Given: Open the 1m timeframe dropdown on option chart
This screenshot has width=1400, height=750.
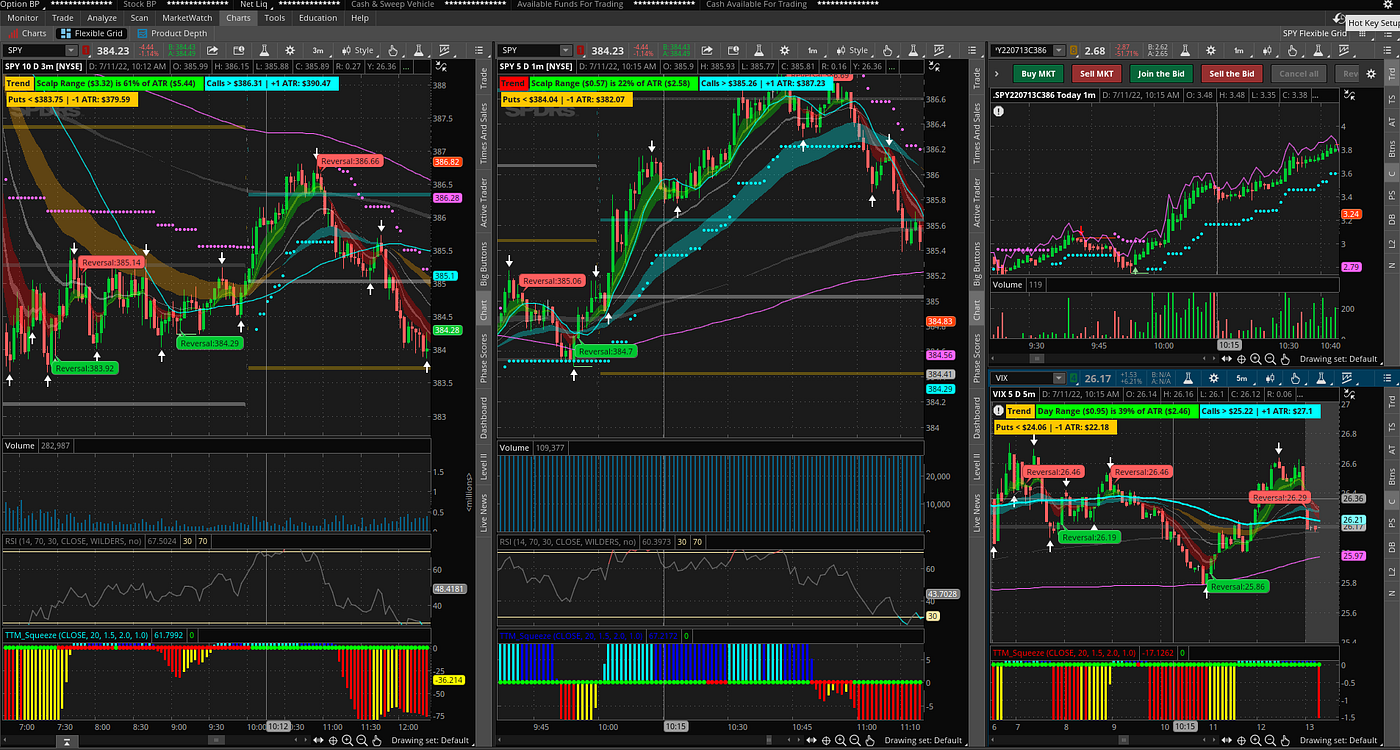Looking at the screenshot, I should pos(1240,50).
